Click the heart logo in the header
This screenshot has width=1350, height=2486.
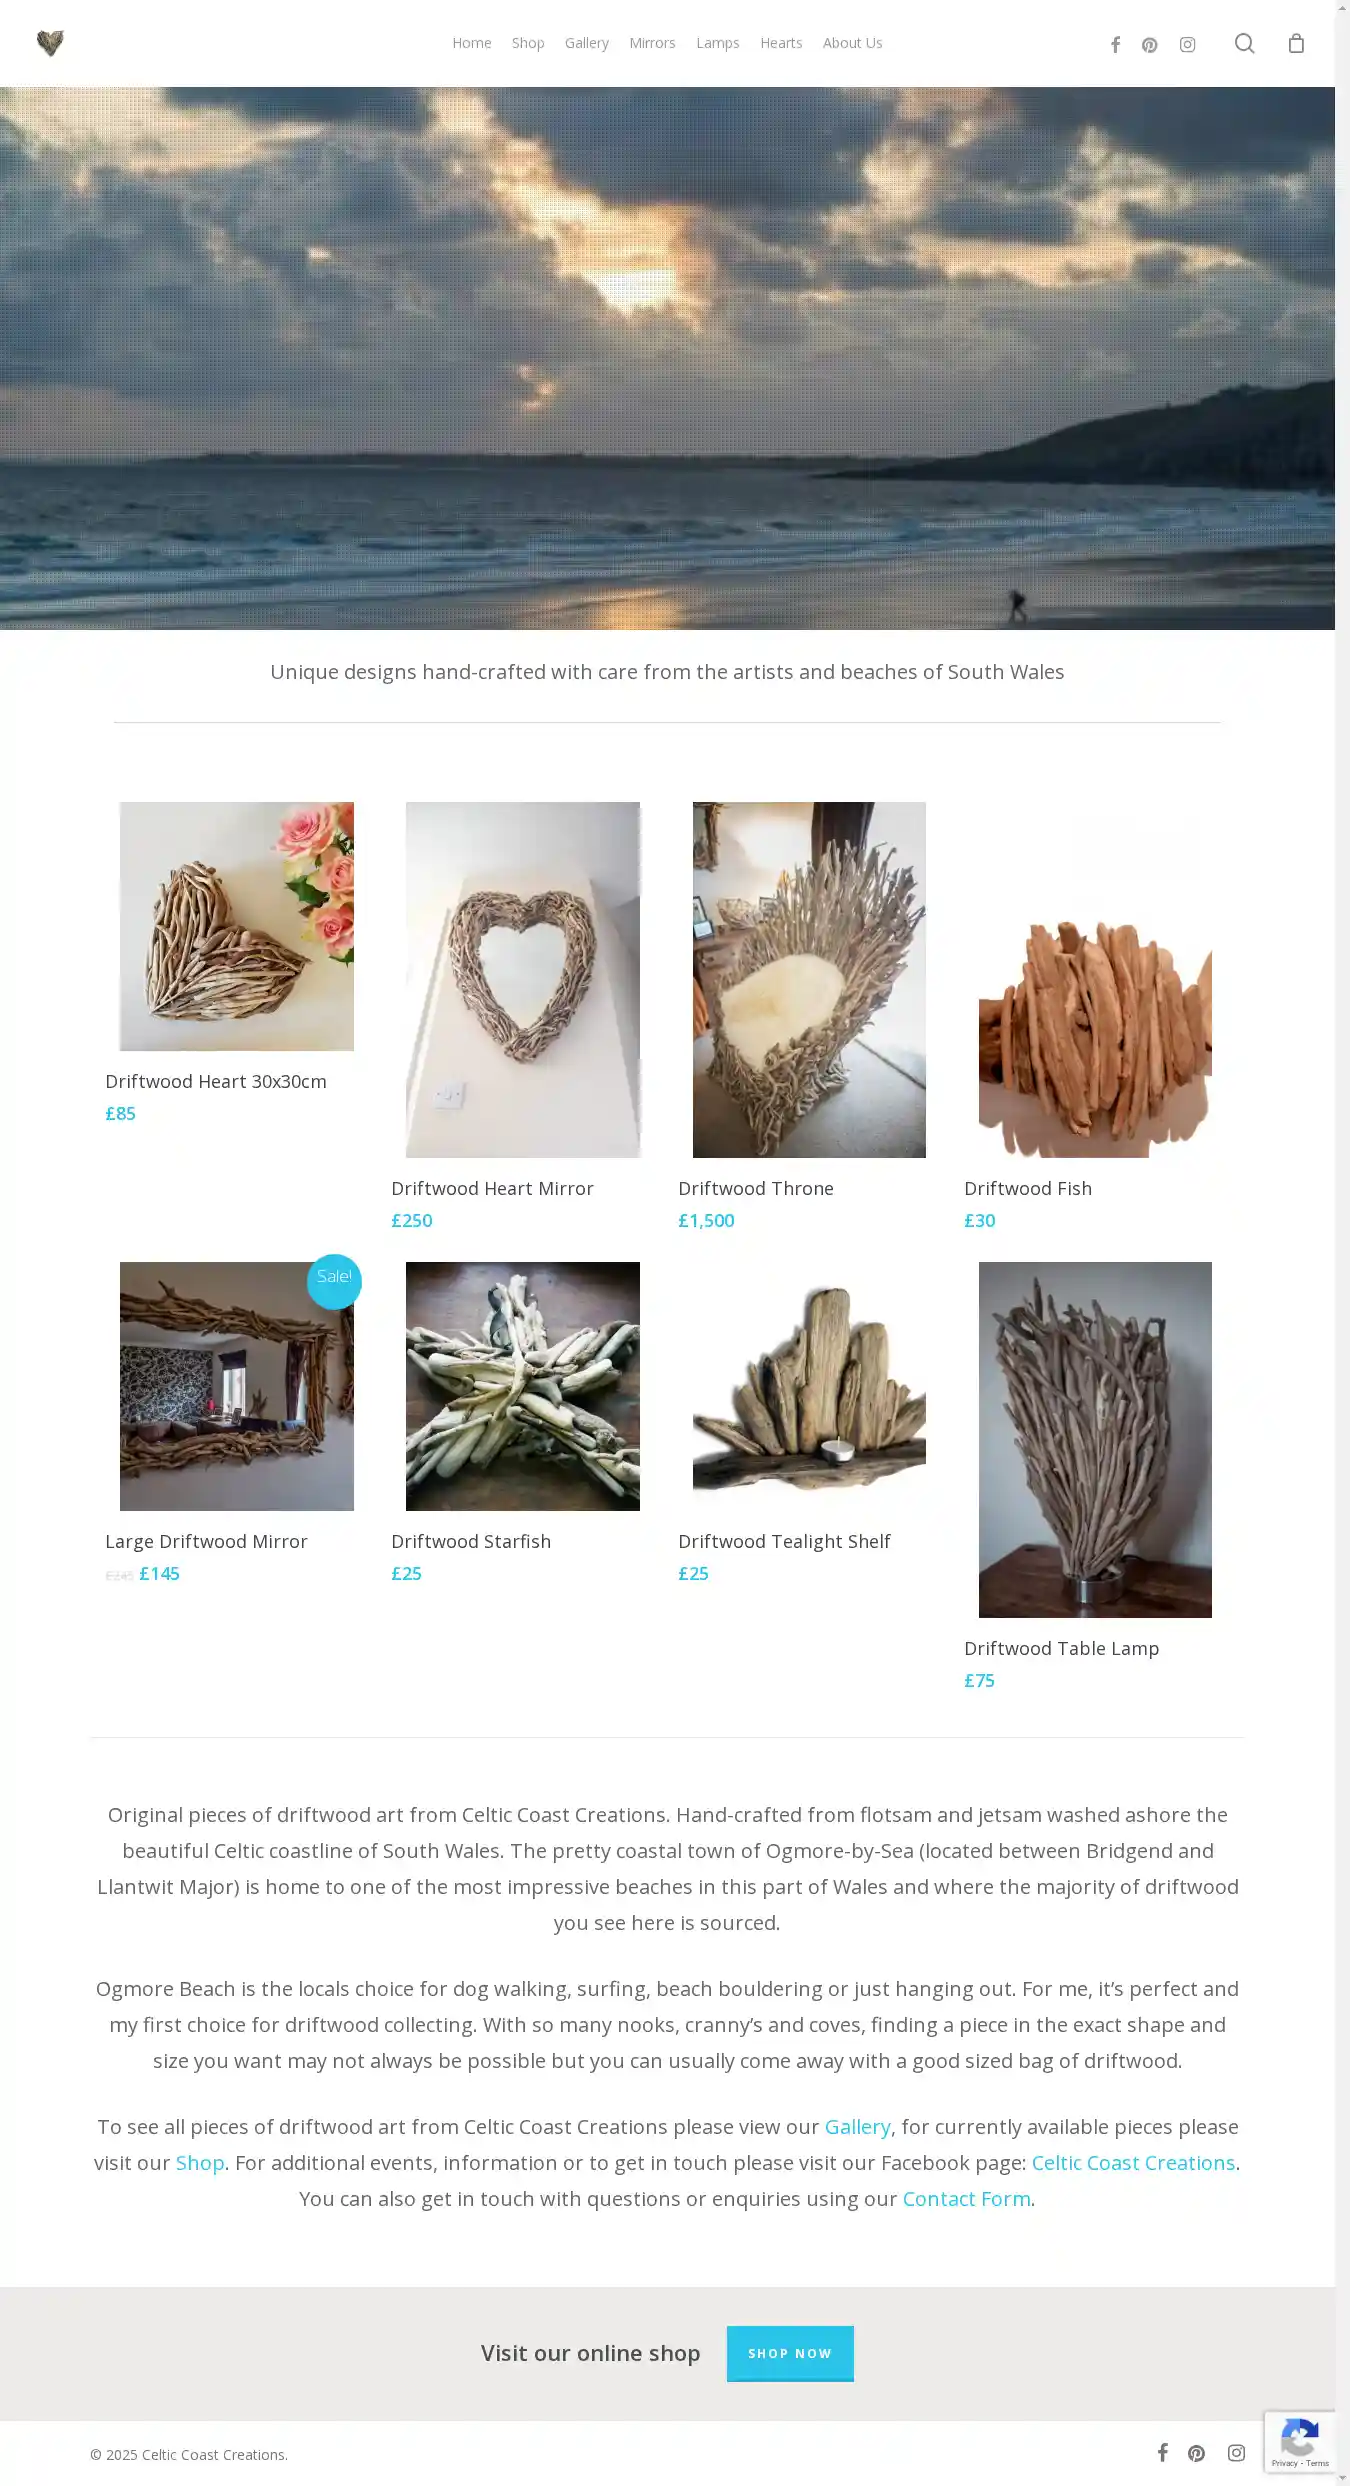[x=50, y=43]
